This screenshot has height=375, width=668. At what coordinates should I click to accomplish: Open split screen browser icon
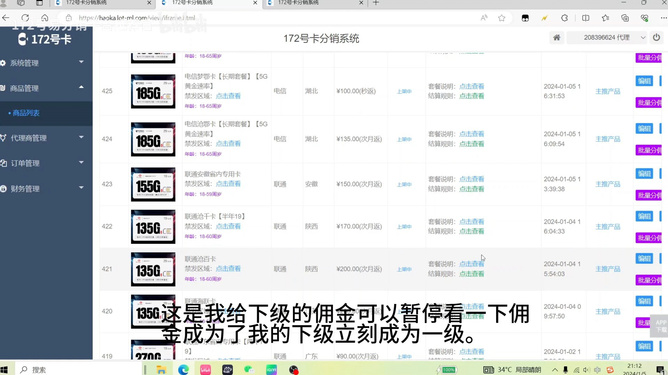(586, 18)
